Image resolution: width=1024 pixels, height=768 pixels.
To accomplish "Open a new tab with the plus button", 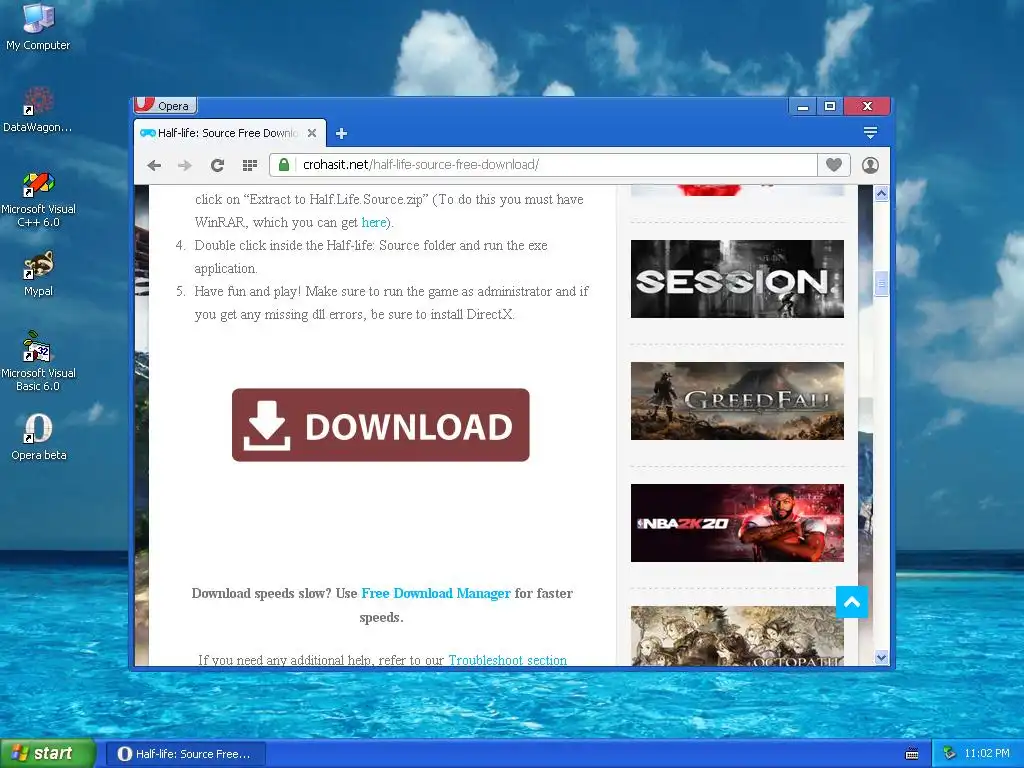I will (x=341, y=134).
